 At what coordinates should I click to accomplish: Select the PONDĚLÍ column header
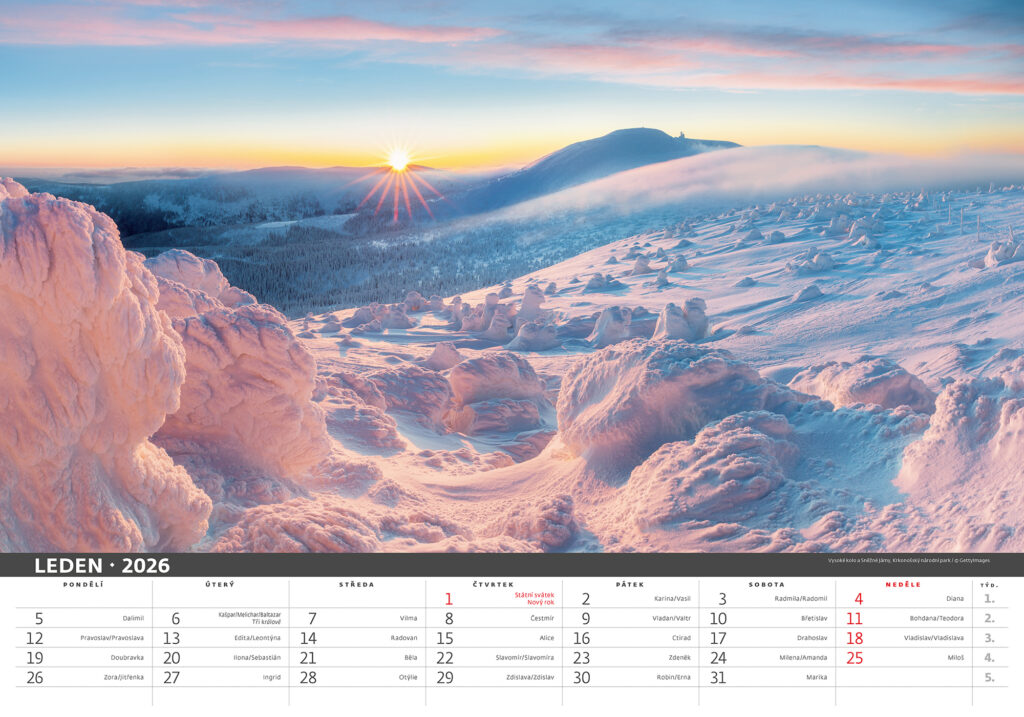click(83, 584)
